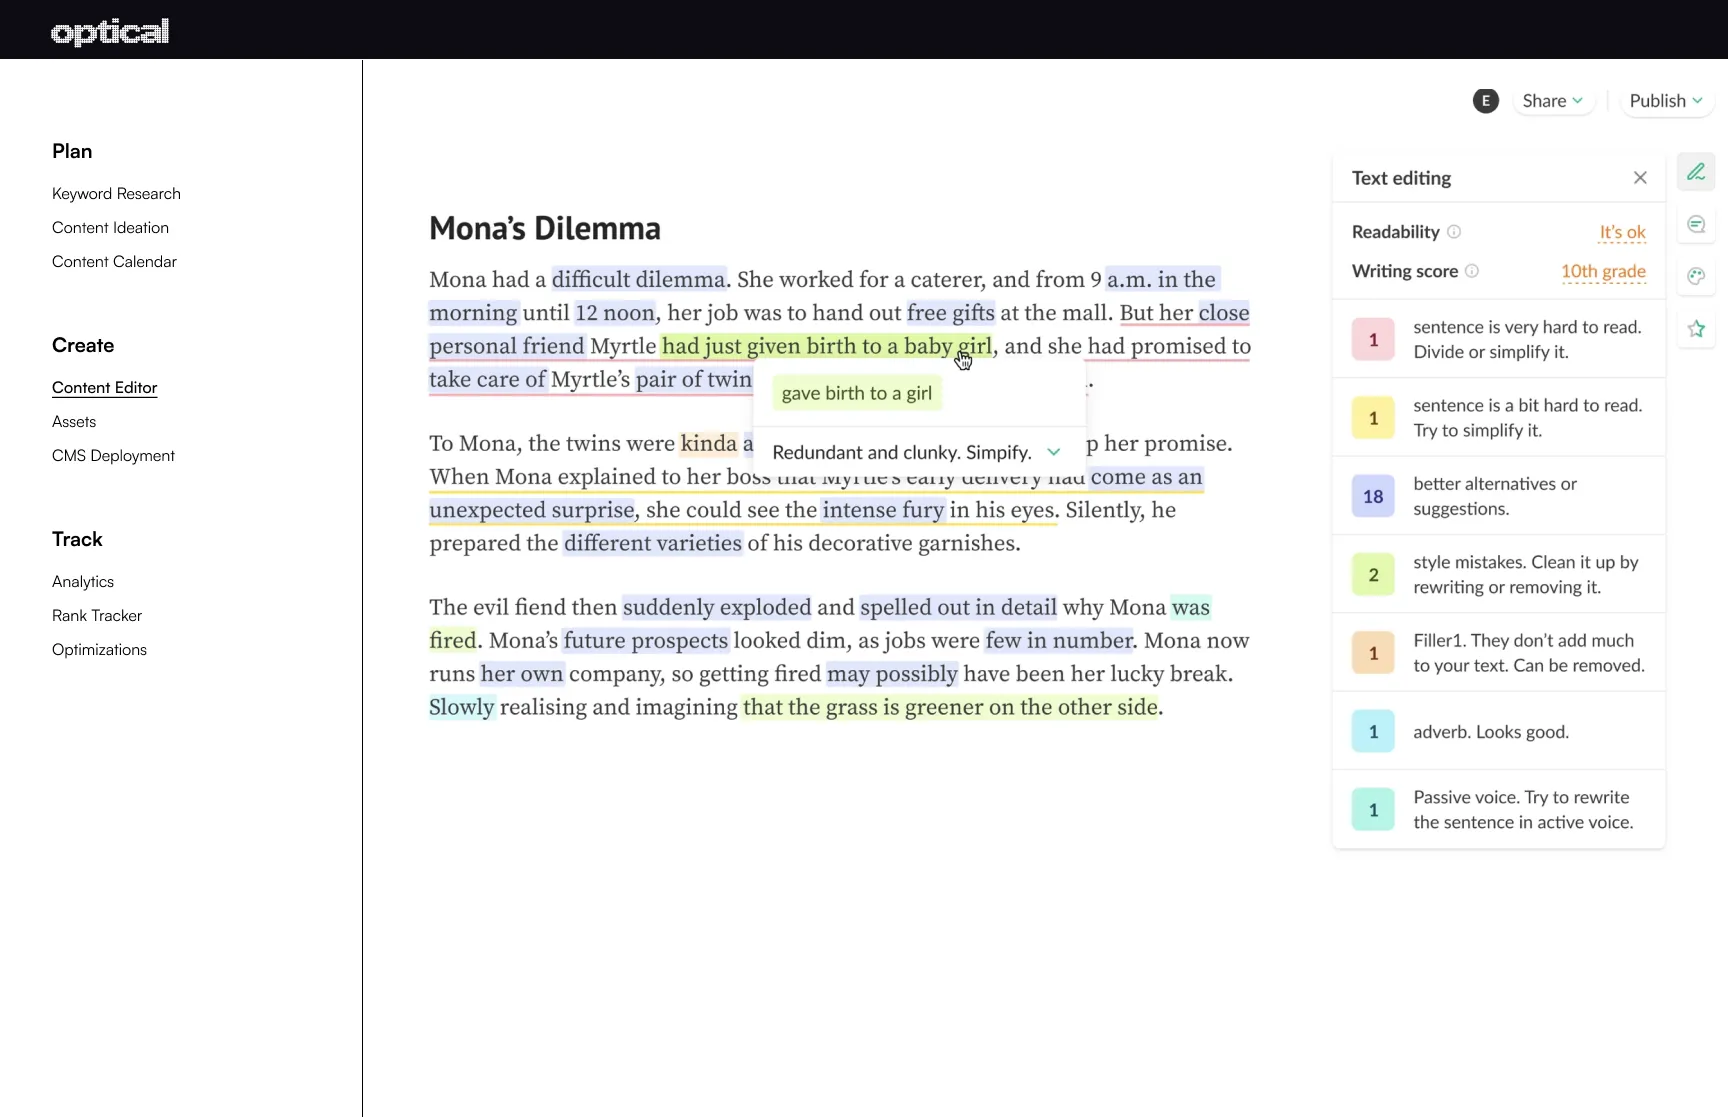Open the comments chat icon in the side rail
The width and height of the screenshot is (1728, 1117).
1696,224
